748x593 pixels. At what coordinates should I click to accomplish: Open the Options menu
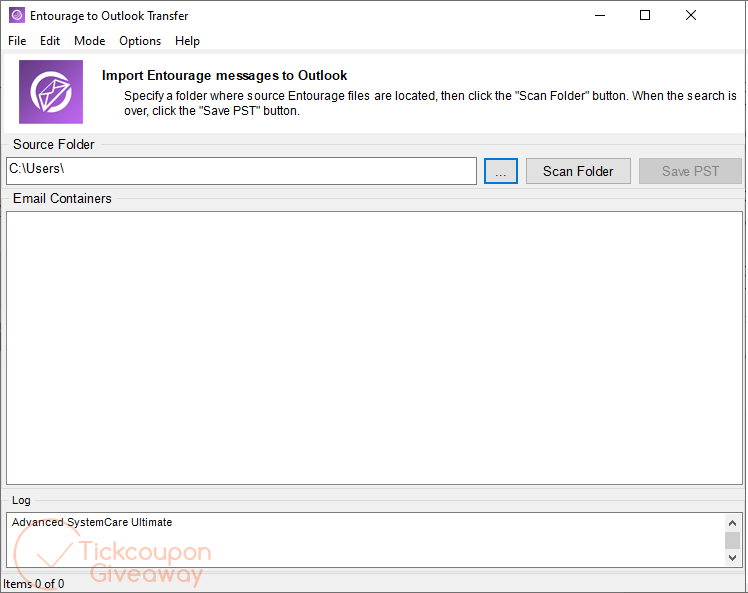tap(140, 41)
